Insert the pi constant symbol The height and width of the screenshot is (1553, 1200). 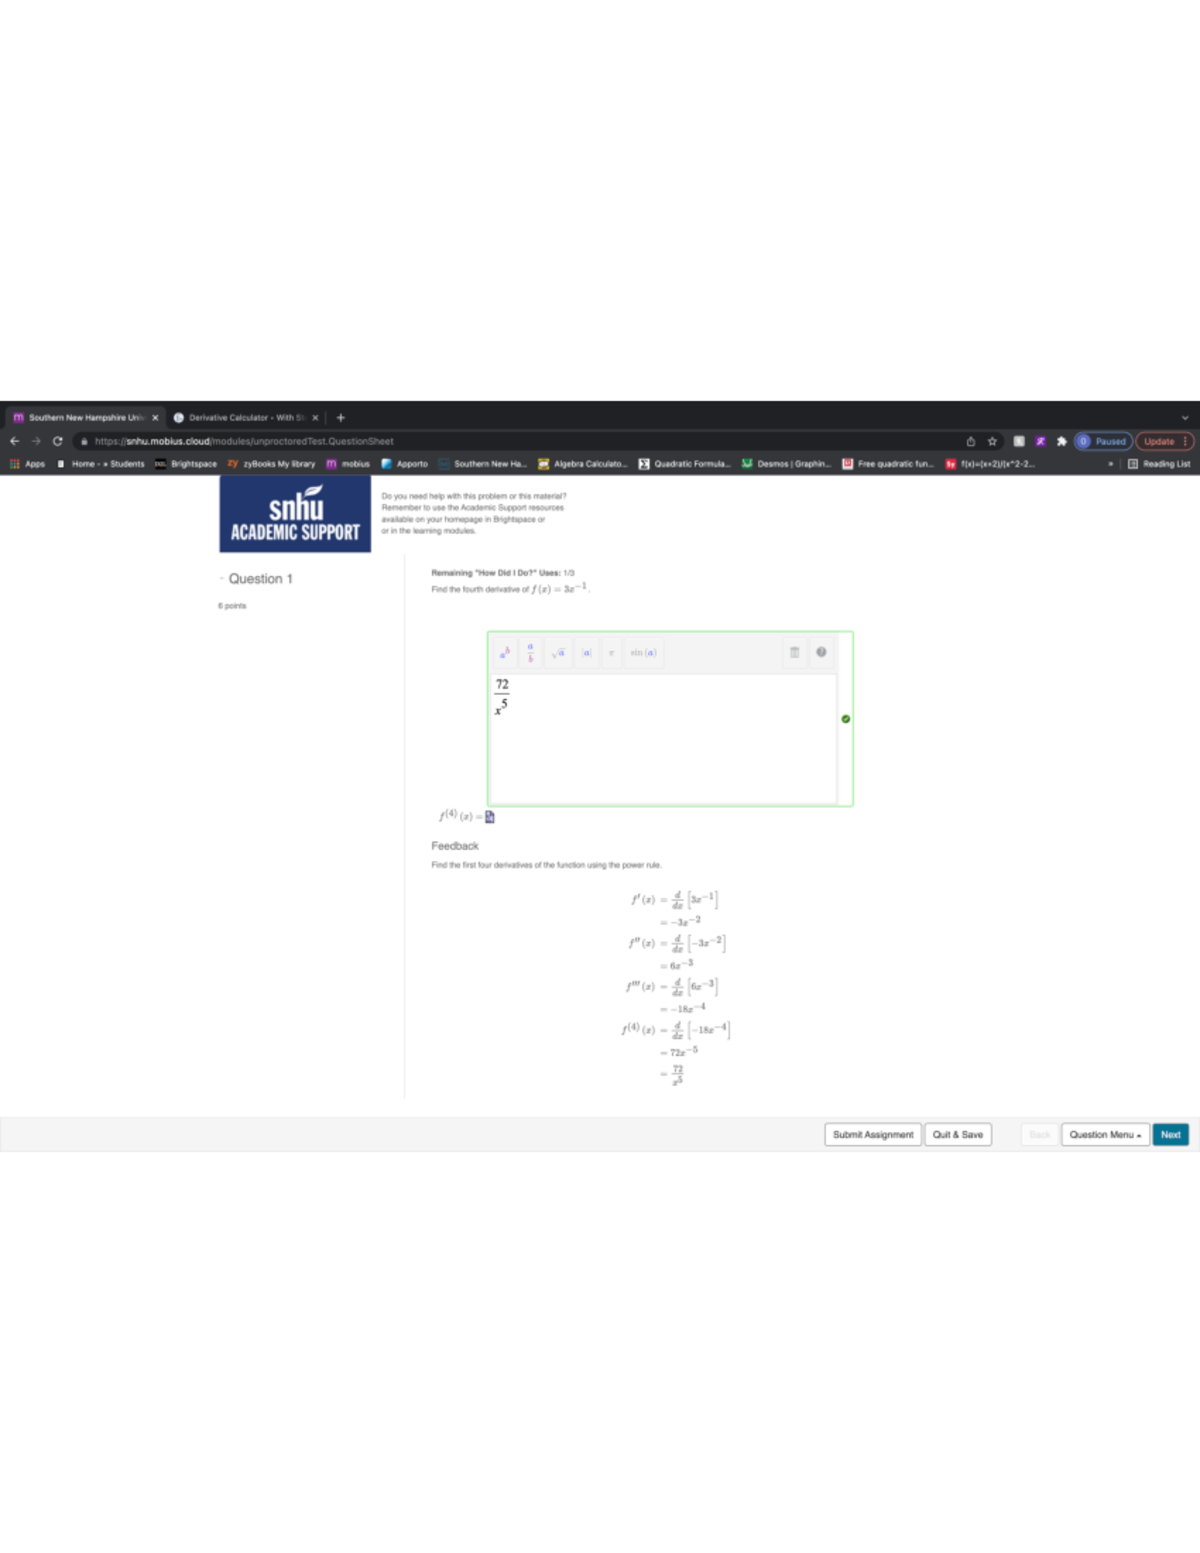point(611,653)
